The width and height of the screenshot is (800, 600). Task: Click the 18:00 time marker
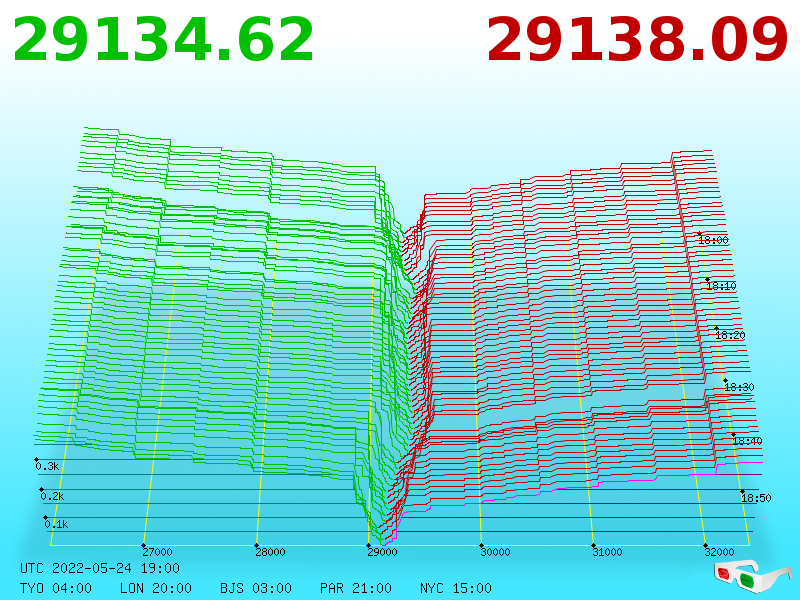pyautogui.click(x=713, y=240)
